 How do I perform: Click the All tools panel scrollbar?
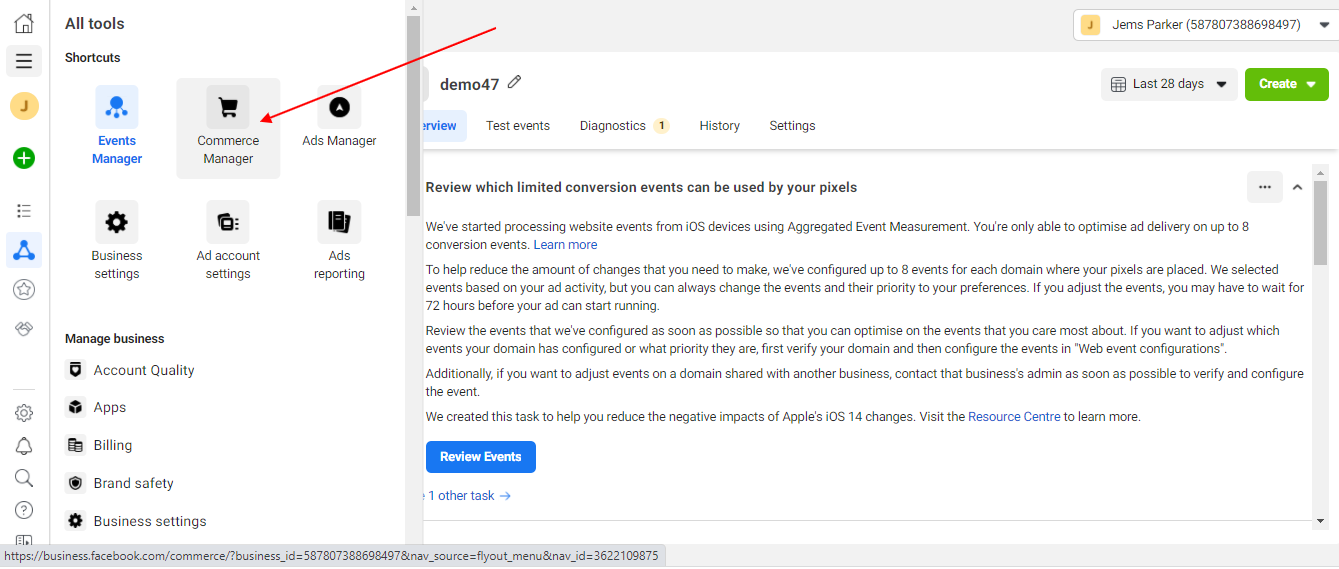413,115
